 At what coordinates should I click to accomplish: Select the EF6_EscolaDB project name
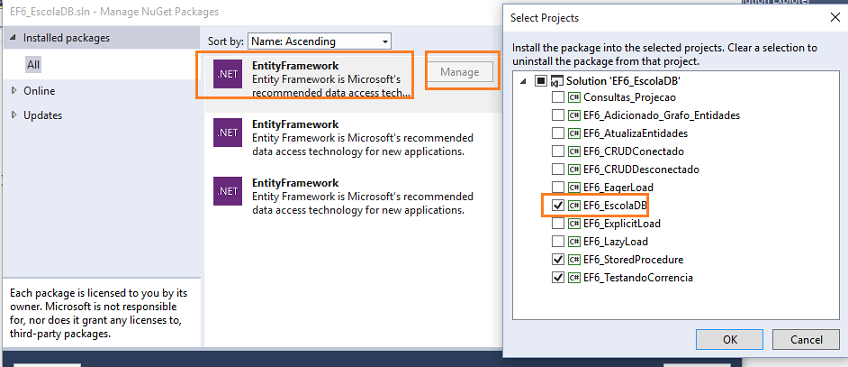tap(615, 205)
